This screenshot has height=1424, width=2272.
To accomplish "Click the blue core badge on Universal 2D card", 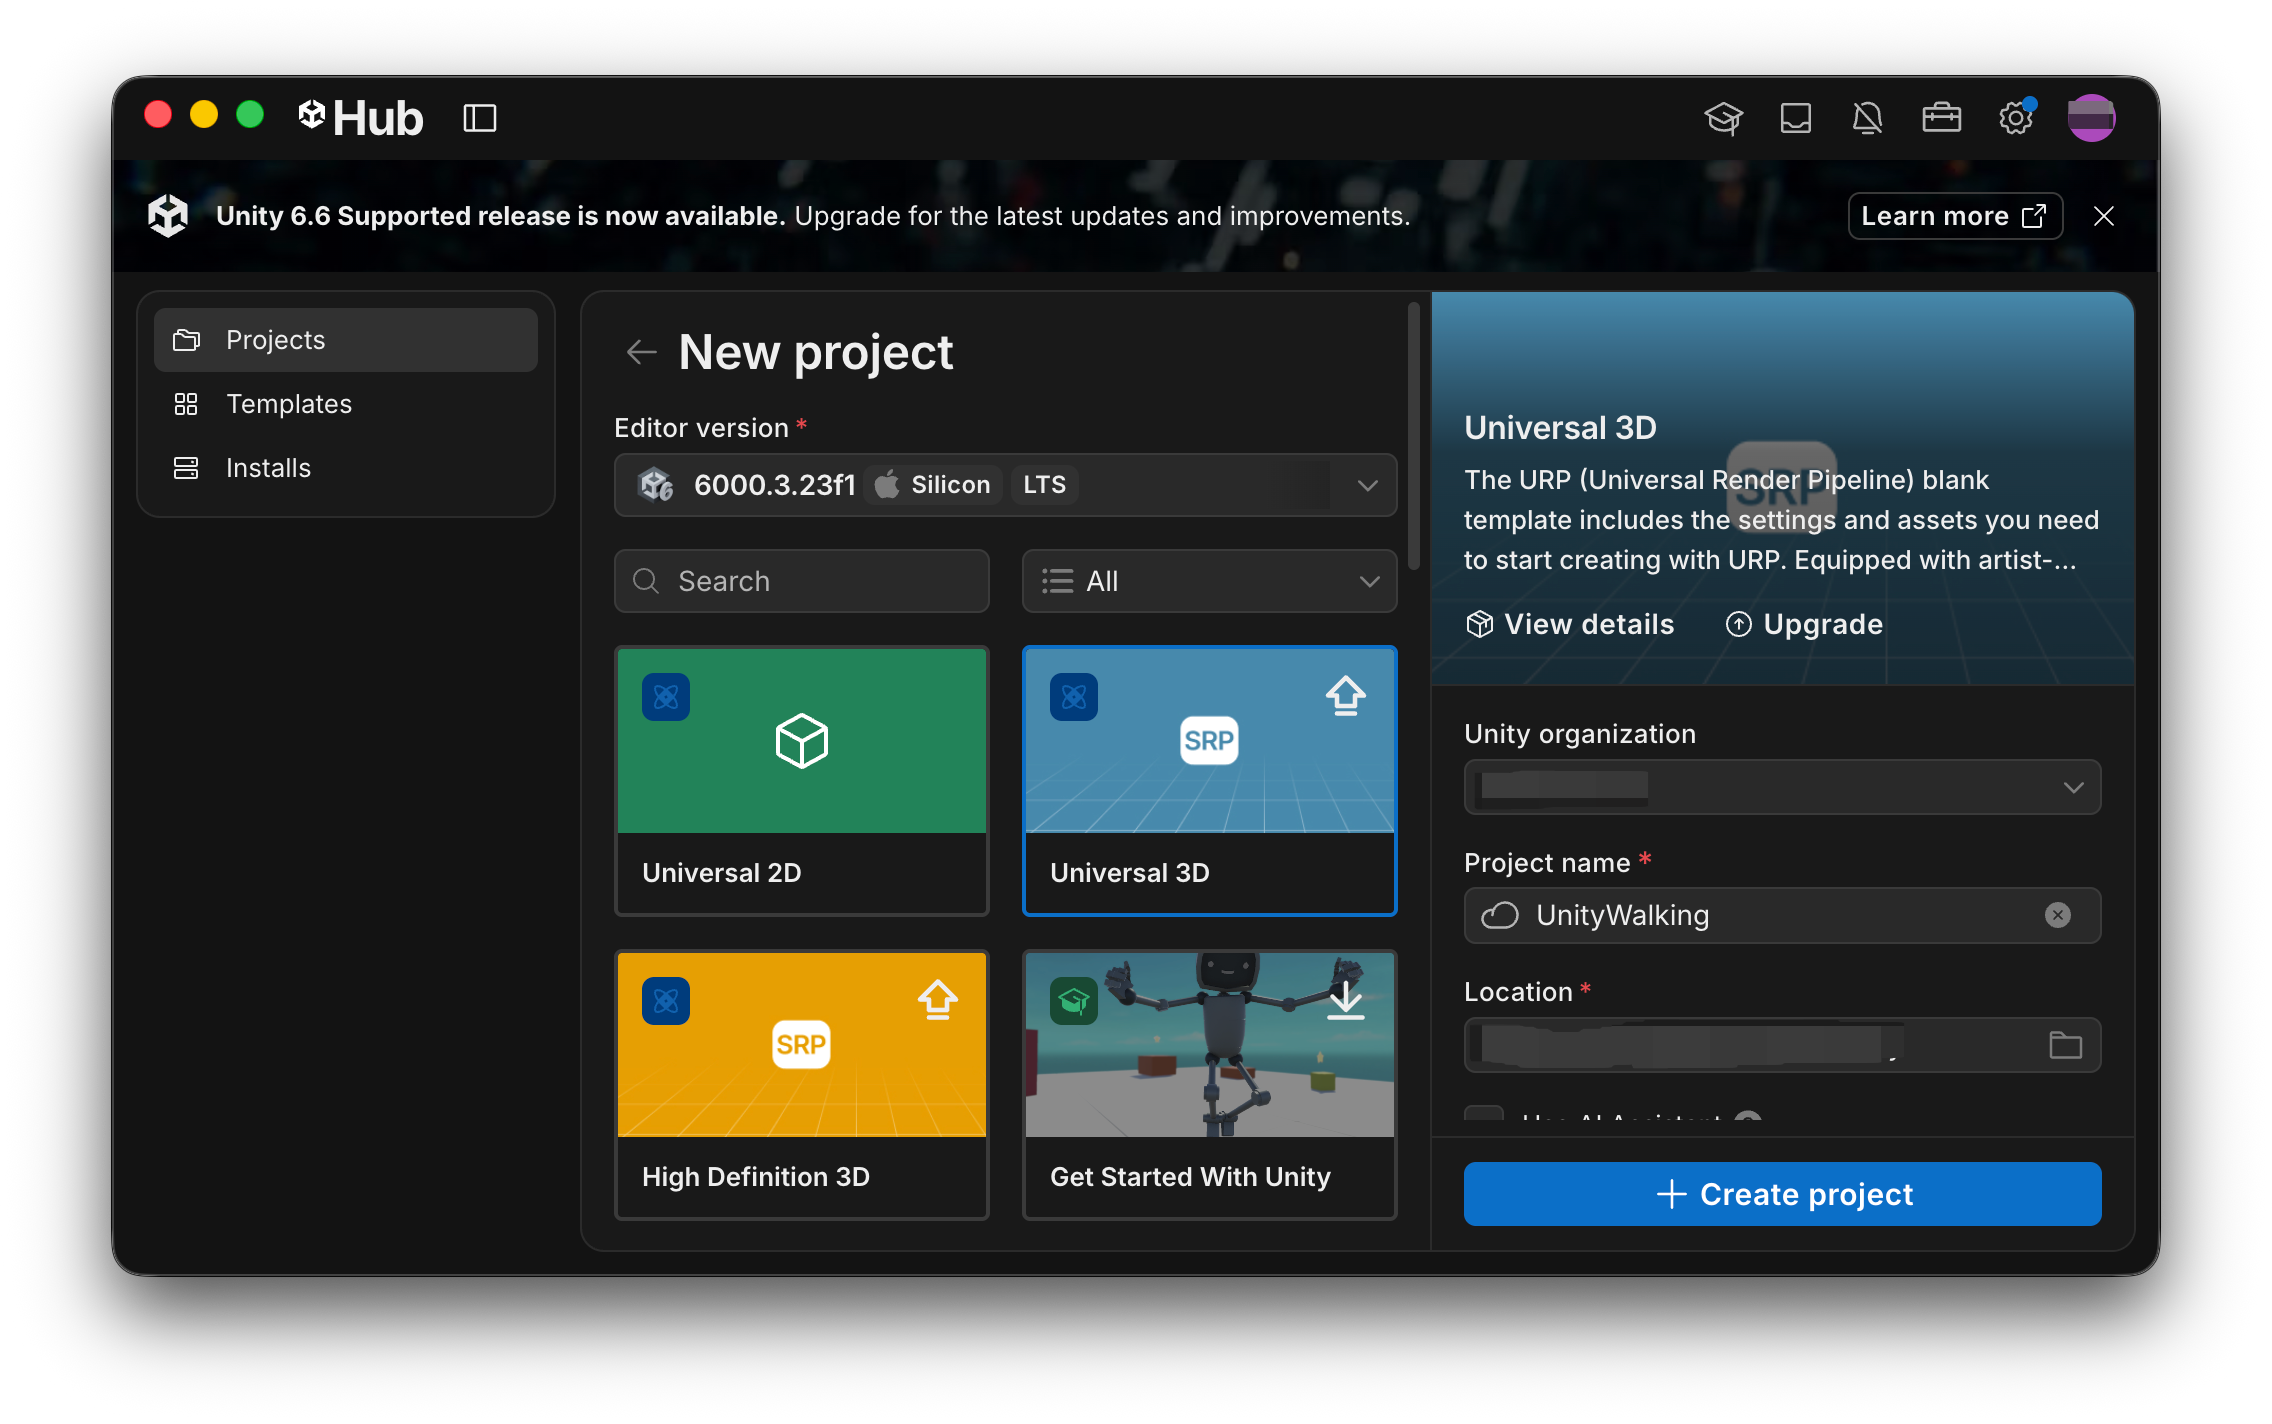I will tap(666, 697).
